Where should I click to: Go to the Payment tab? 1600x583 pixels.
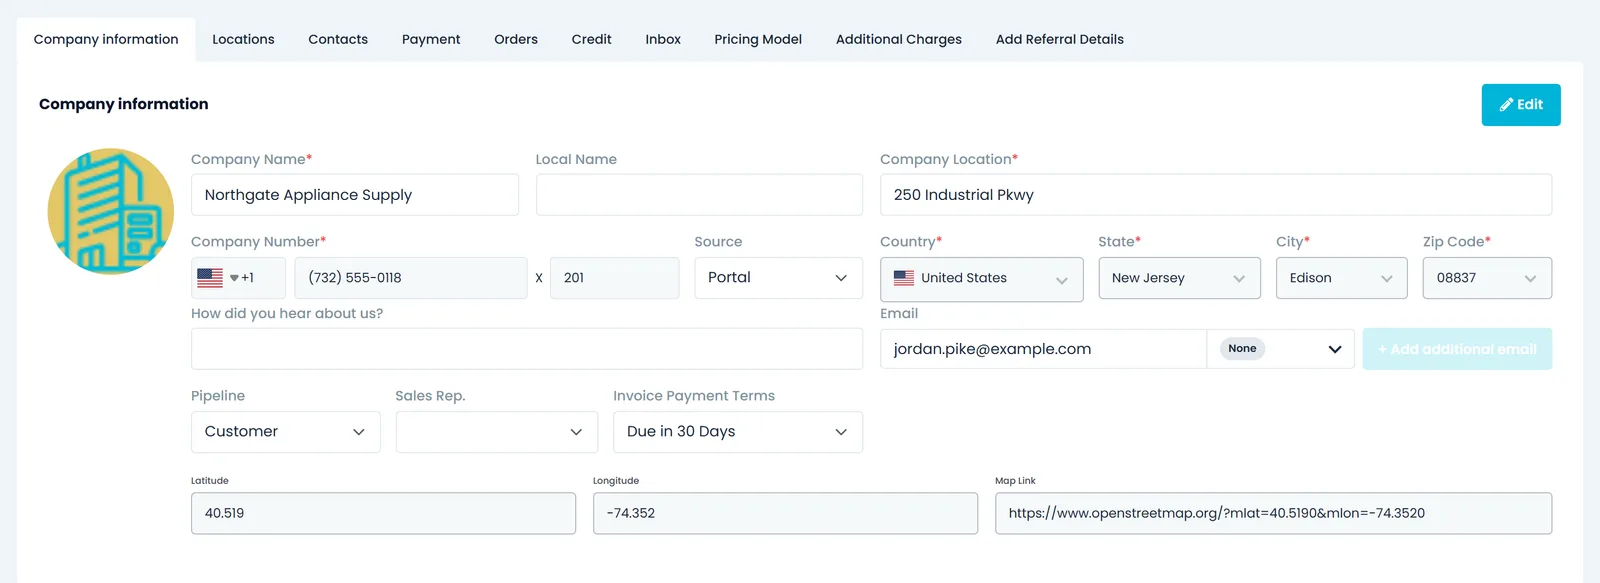click(431, 39)
